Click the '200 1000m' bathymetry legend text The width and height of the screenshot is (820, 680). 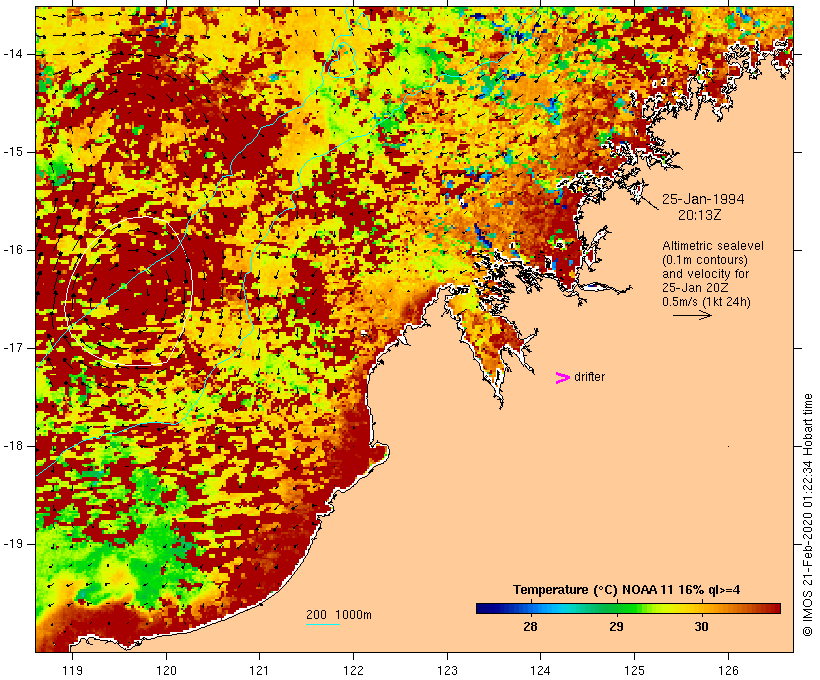click(339, 615)
